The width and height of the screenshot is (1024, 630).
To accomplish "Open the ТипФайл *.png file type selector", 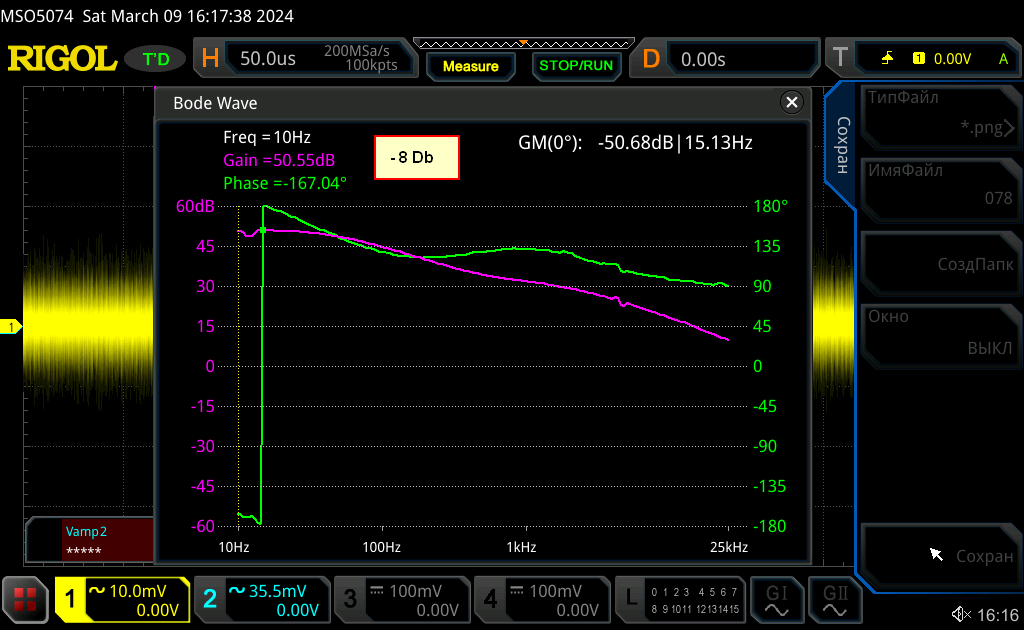I will (938, 113).
